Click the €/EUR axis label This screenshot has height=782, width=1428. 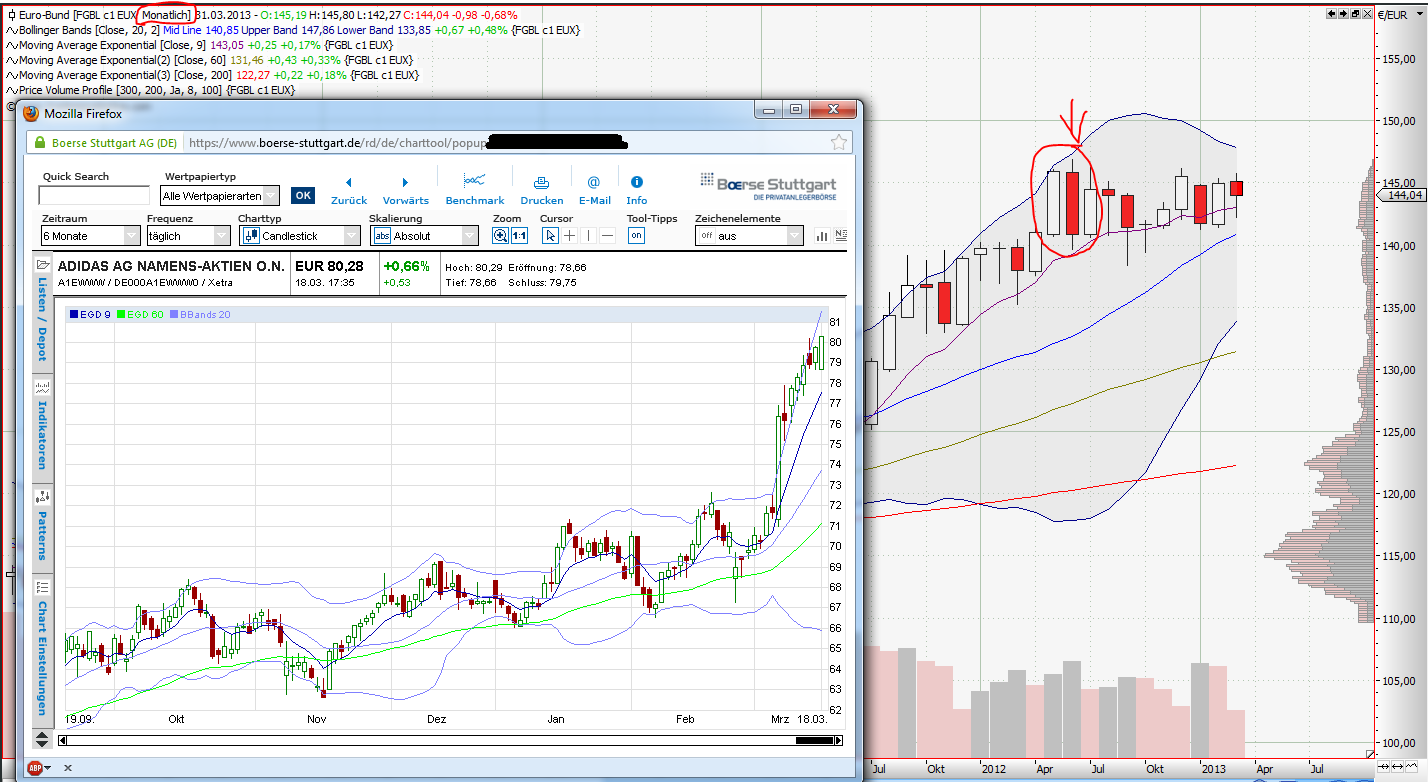click(x=1391, y=15)
